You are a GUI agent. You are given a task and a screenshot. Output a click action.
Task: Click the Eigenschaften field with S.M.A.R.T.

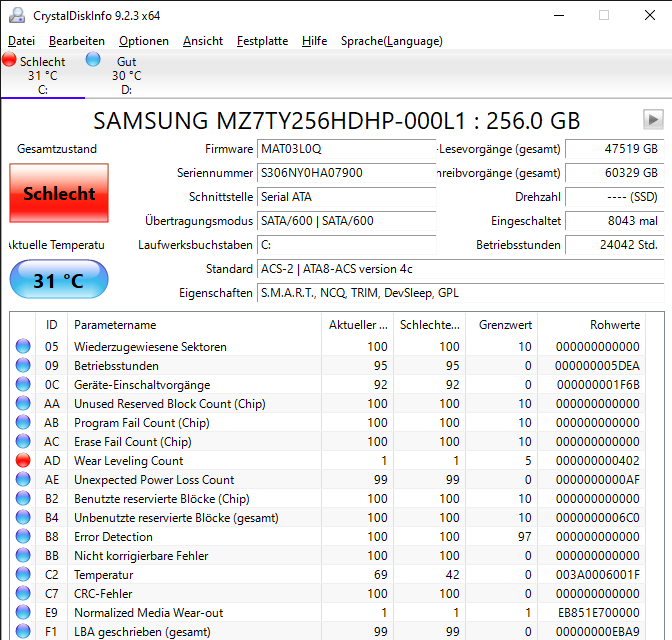point(461,293)
